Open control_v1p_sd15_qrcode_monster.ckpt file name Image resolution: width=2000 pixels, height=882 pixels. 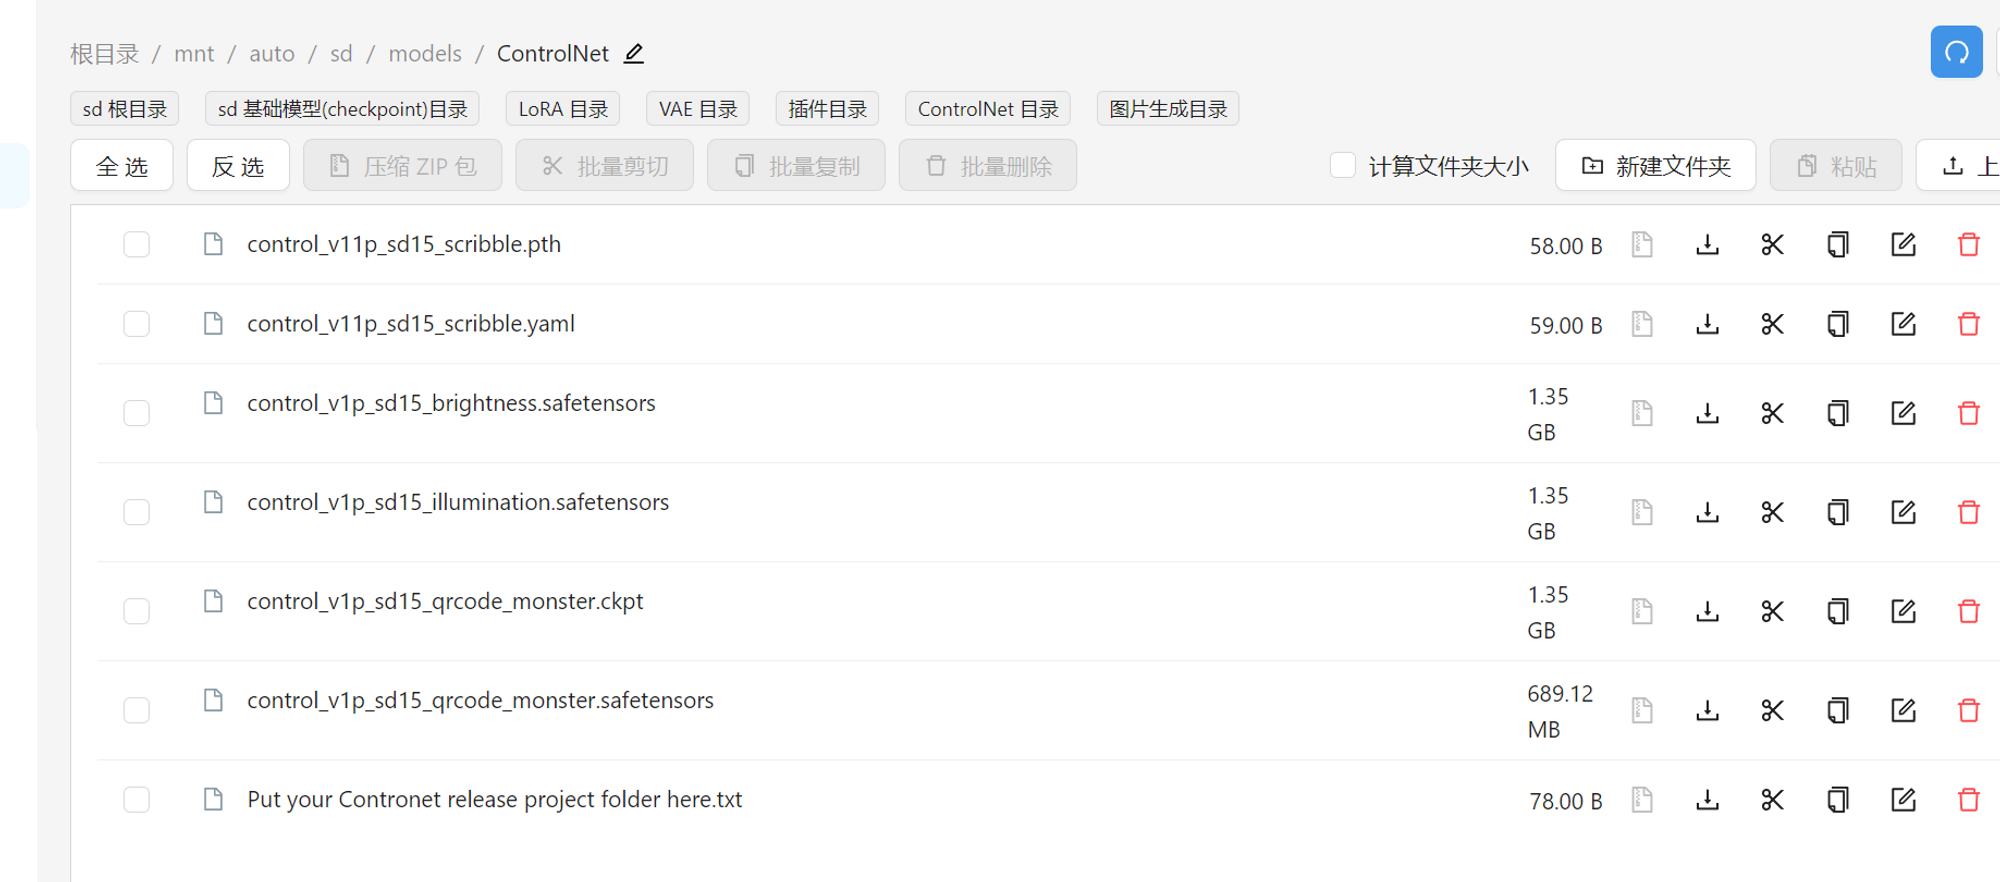(x=445, y=601)
